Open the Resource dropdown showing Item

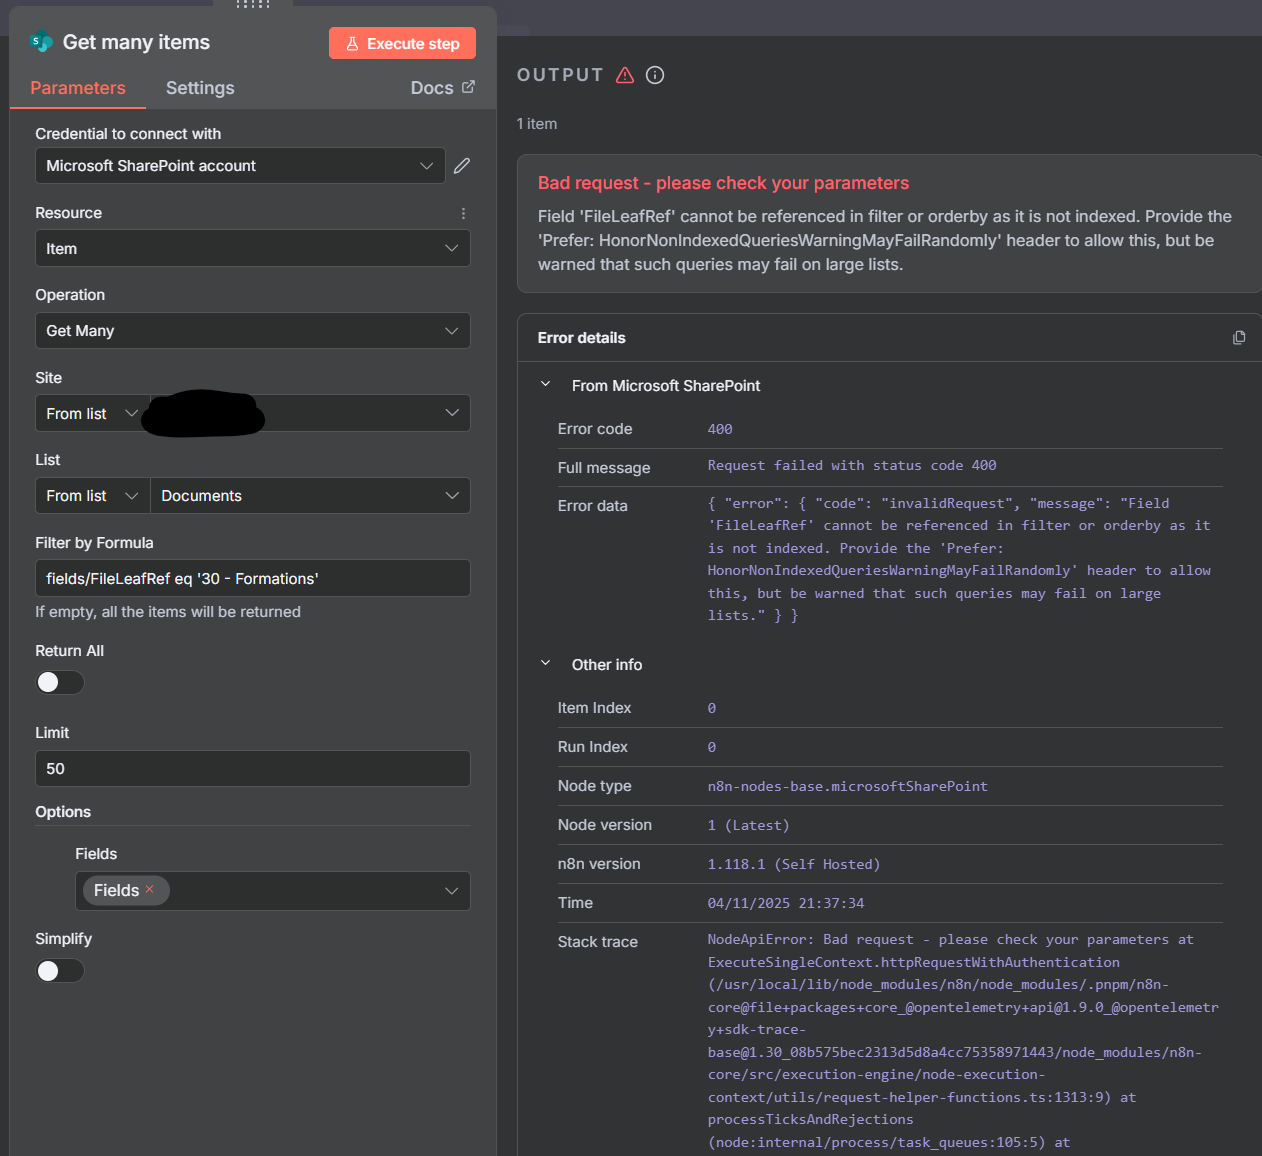(x=252, y=249)
